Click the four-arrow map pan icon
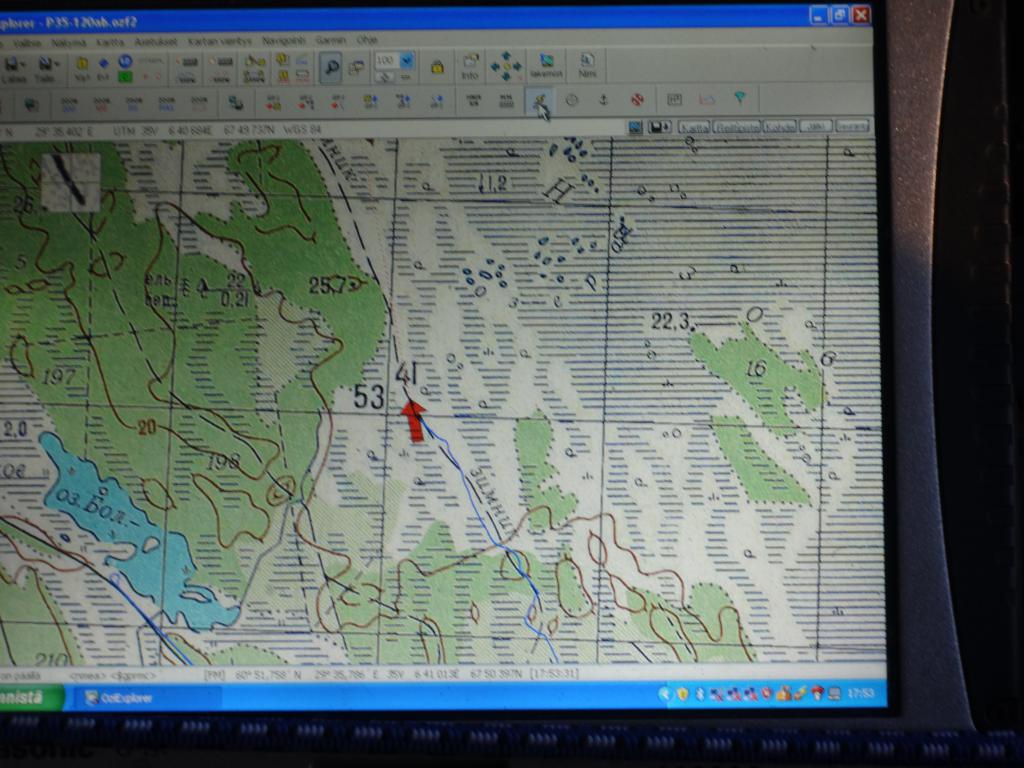1024x768 pixels. coord(505,67)
